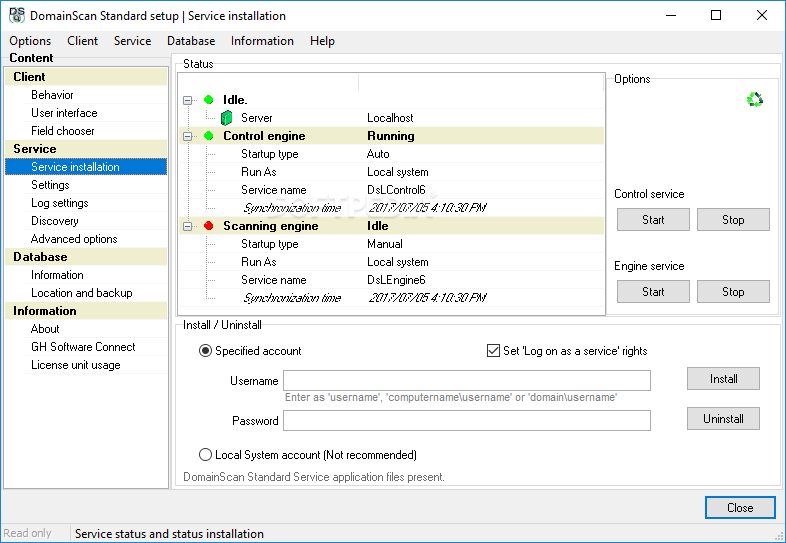Select the Specified account radio button

tap(205, 350)
